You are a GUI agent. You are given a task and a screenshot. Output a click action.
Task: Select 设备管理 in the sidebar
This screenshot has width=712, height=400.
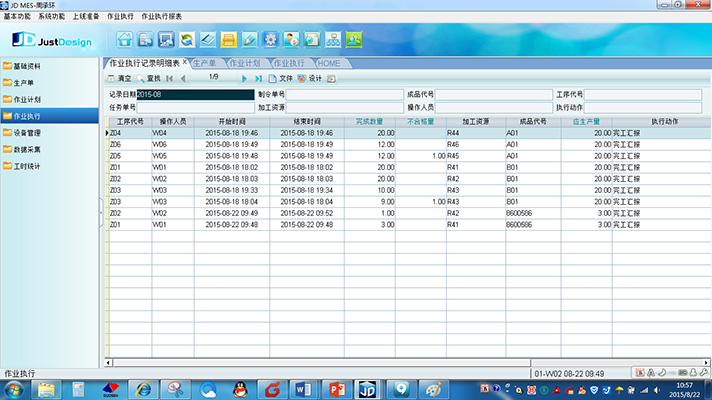(27, 133)
